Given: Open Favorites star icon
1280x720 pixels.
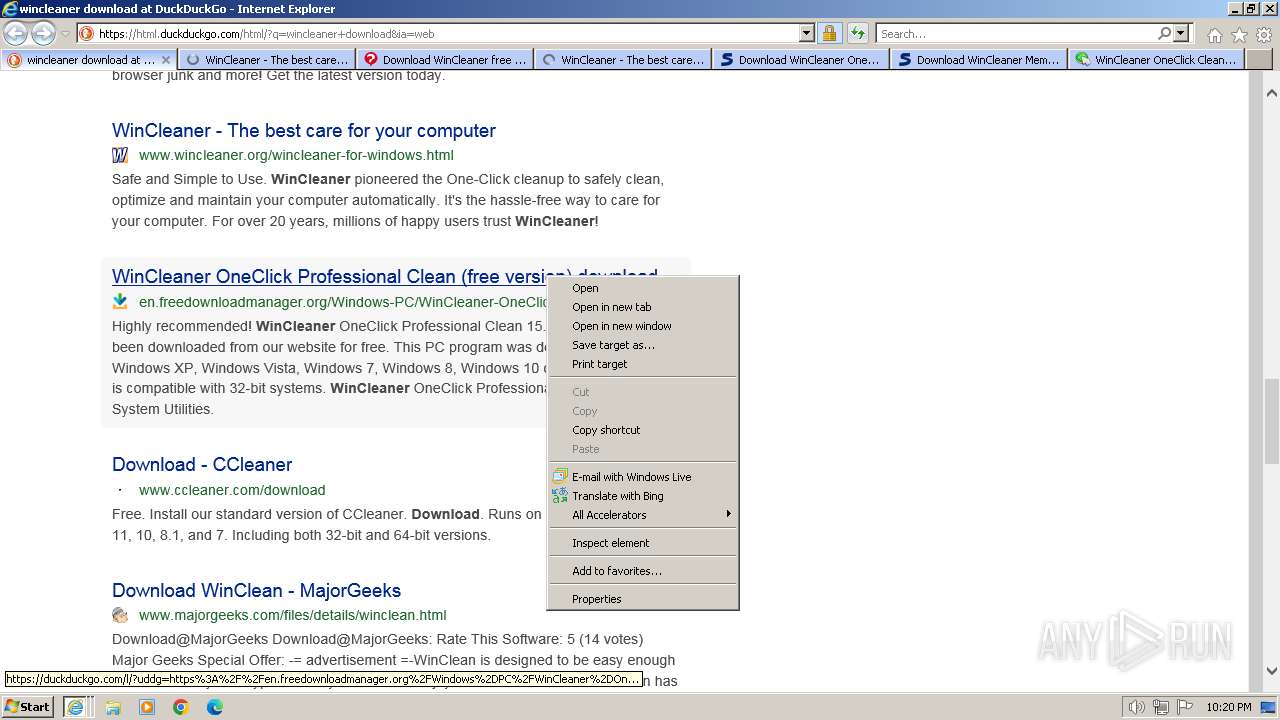Looking at the screenshot, I should pyautogui.click(x=1239, y=34).
